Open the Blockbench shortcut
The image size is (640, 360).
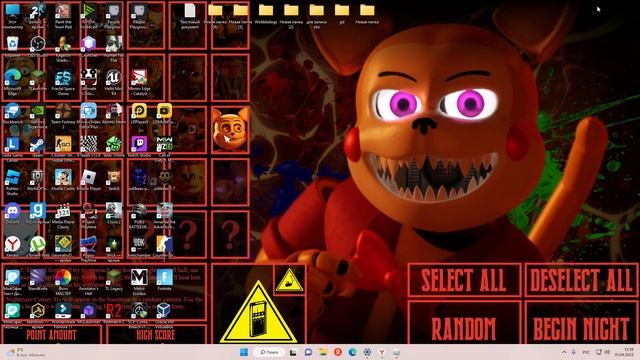(x=12, y=111)
